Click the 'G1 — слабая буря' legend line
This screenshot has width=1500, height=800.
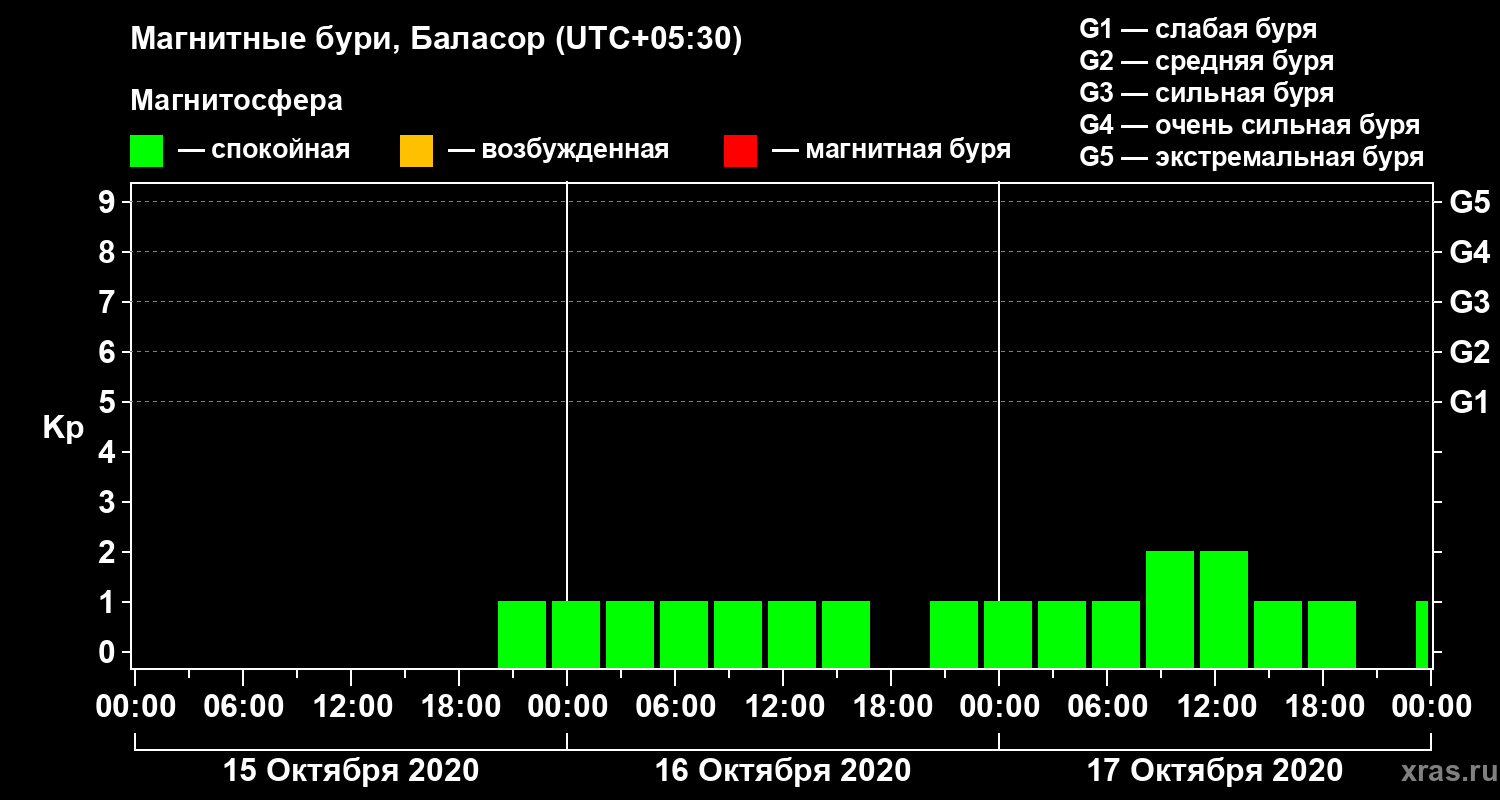[x=1198, y=28]
